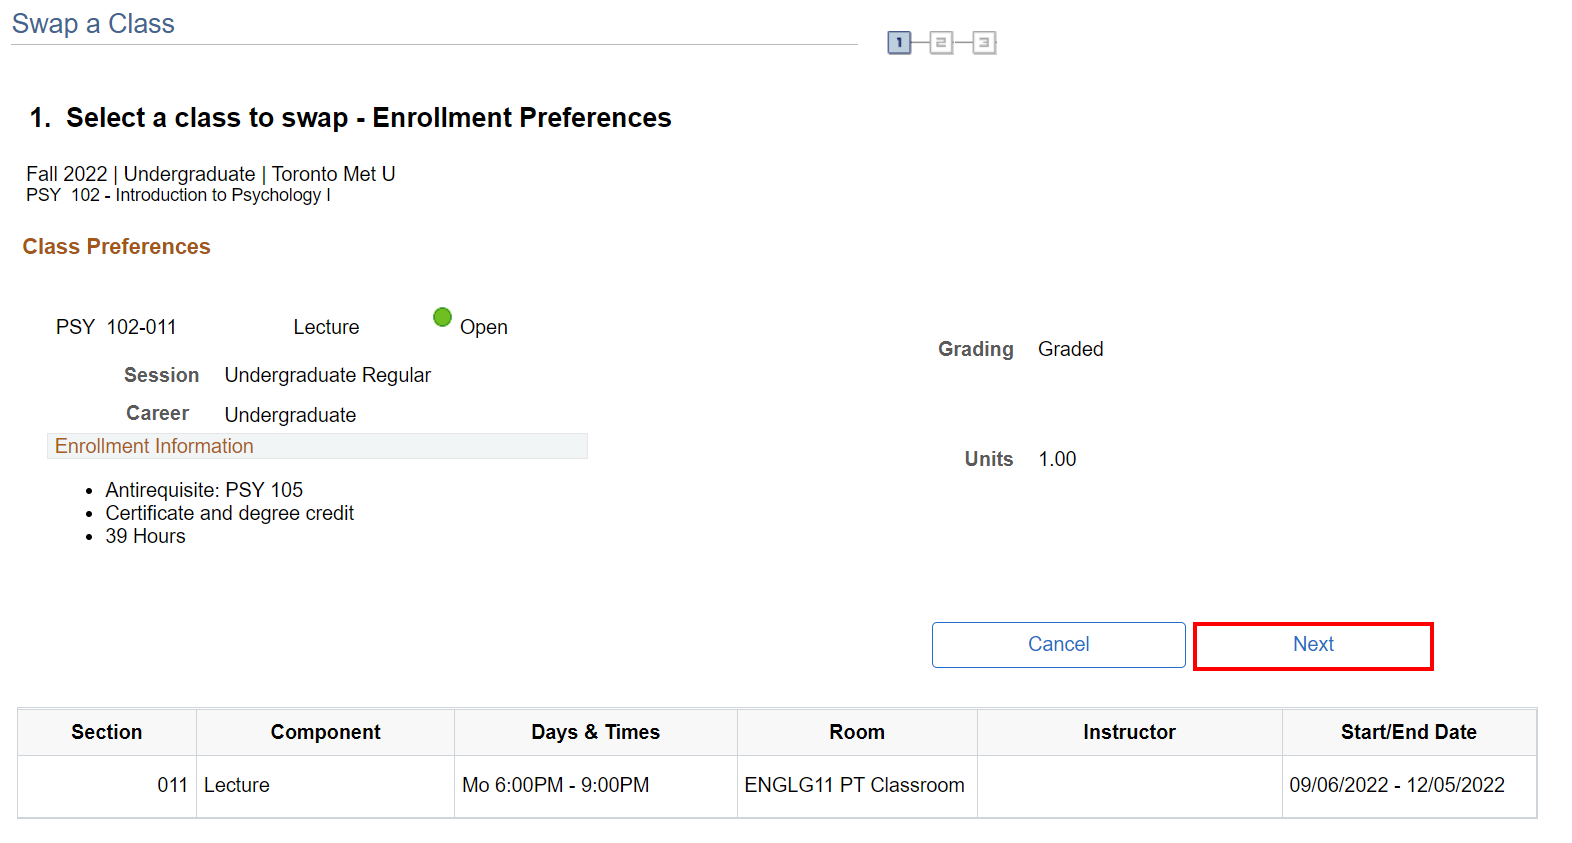Click the Component column header
This screenshot has width=1572, height=843.
pos(325,732)
